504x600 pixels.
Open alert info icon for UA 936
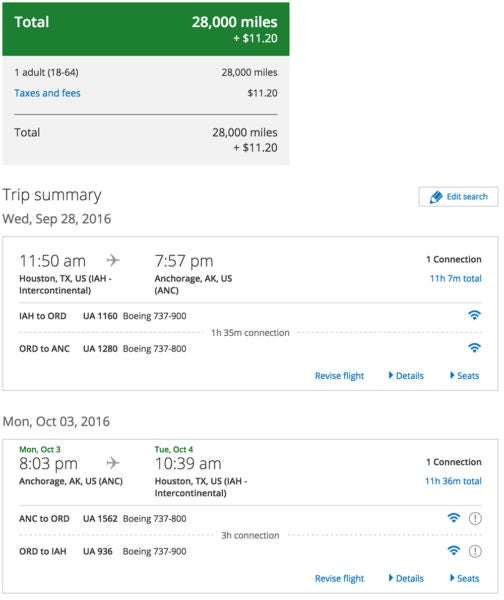point(475,551)
